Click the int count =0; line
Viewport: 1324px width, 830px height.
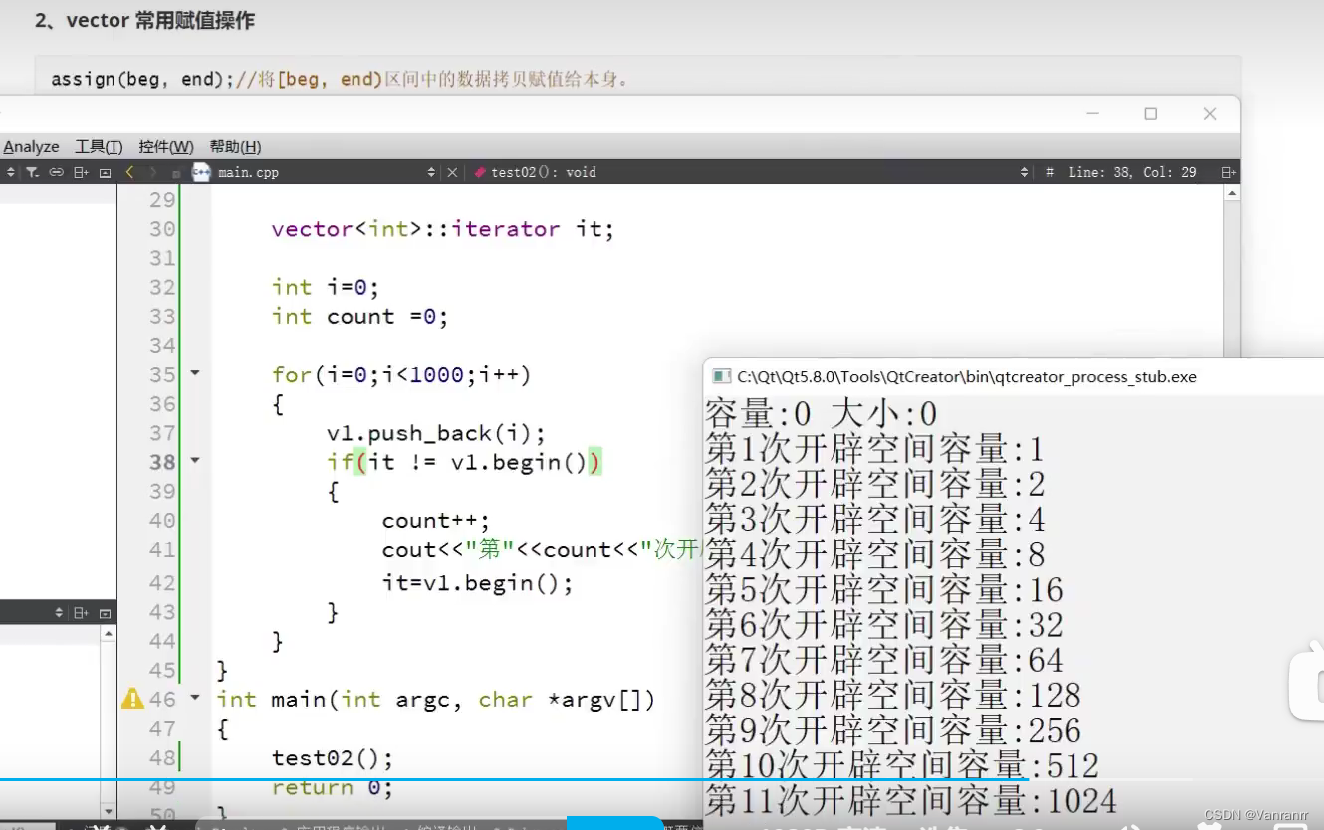(359, 317)
